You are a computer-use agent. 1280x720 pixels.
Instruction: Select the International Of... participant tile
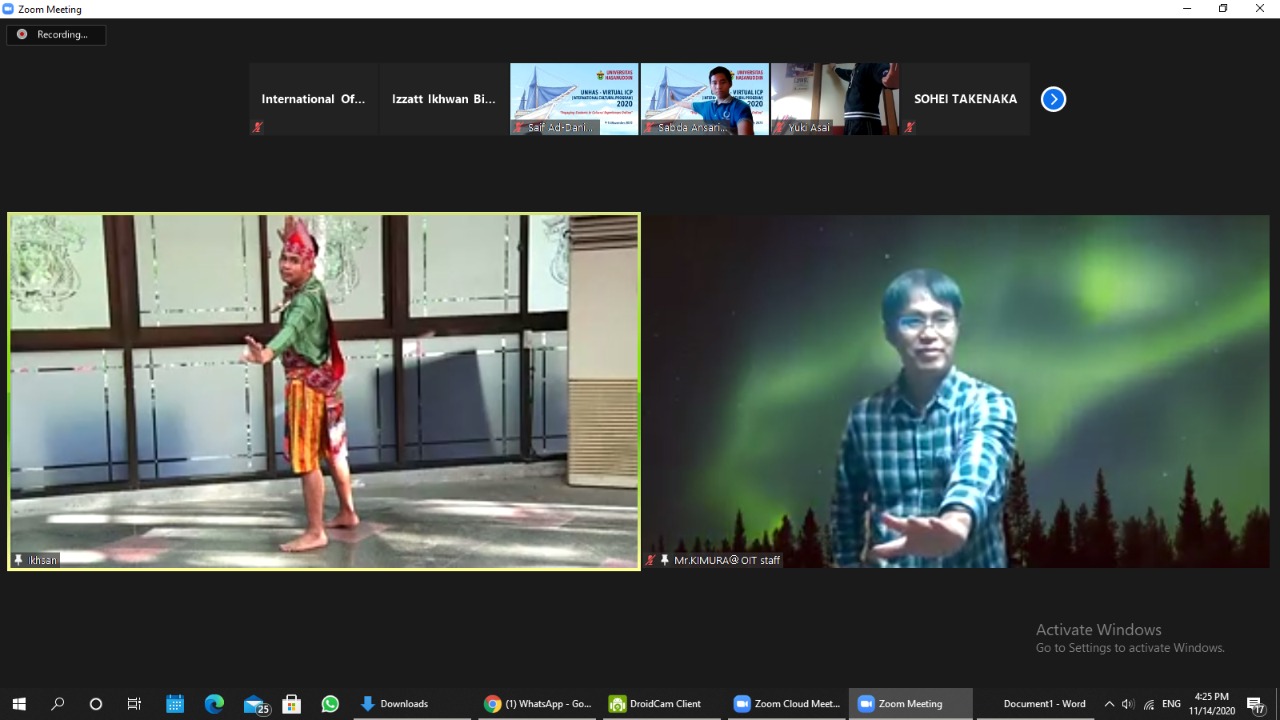point(313,99)
